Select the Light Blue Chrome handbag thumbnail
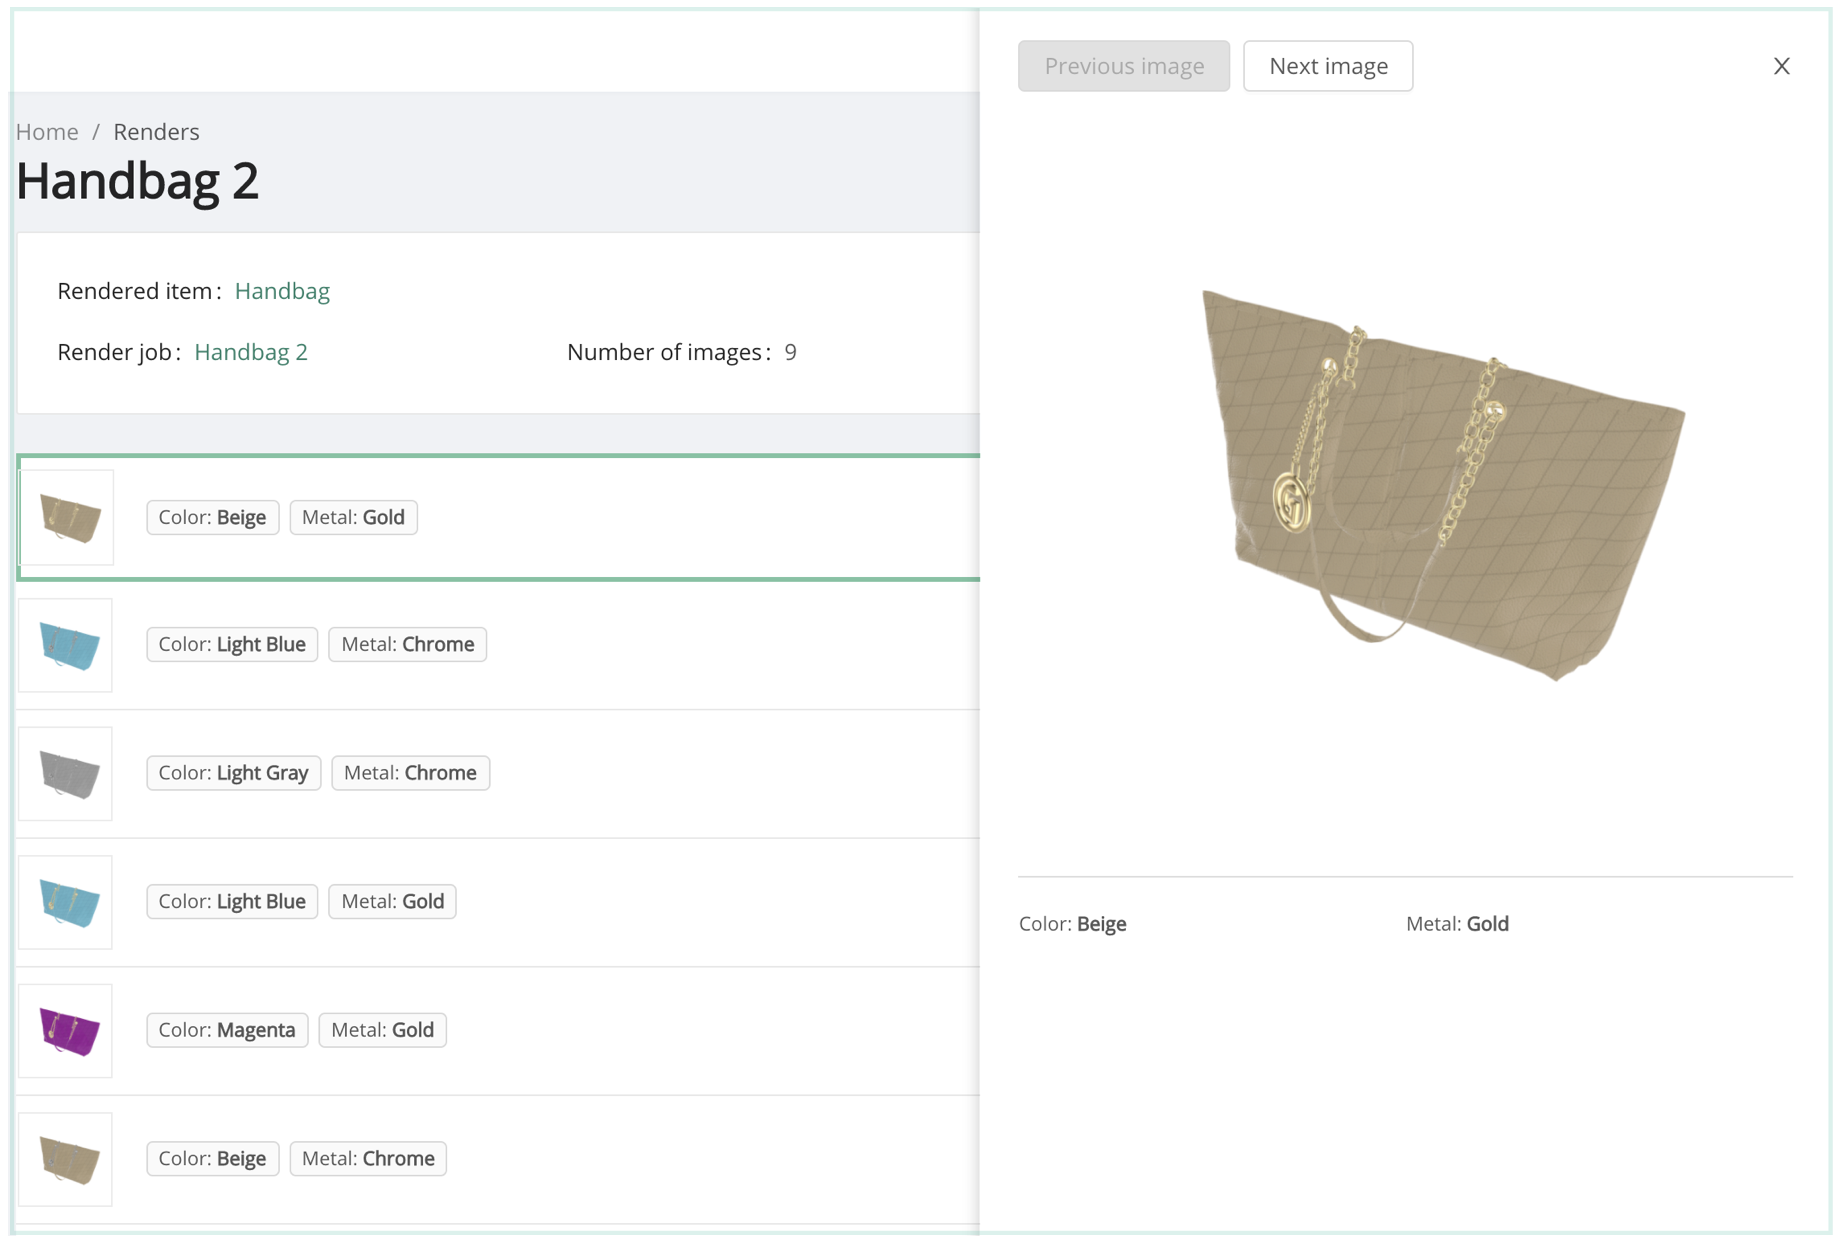This screenshot has width=1842, height=1248. 67,645
